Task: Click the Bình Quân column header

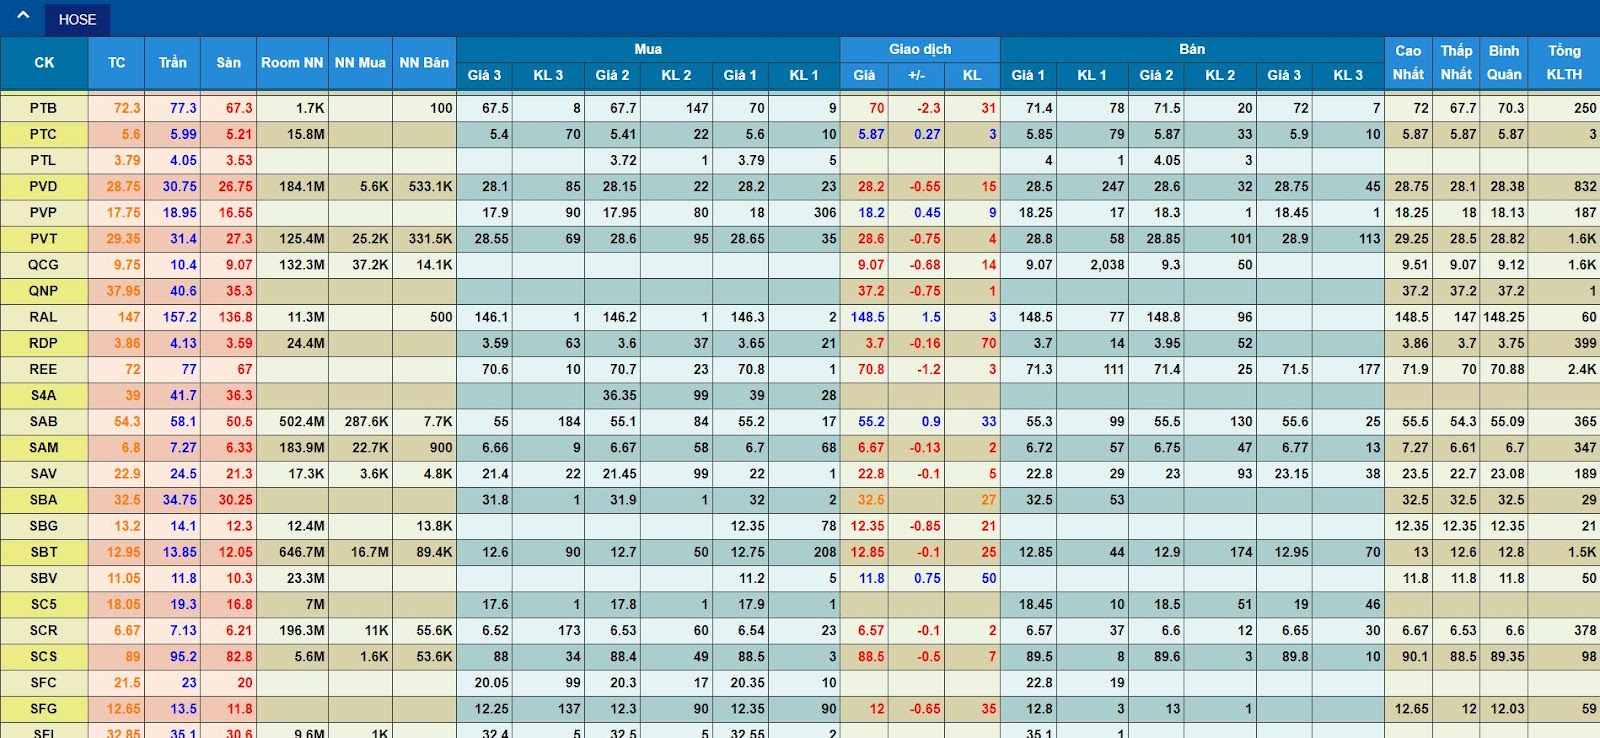Action: pos(1504,63)
